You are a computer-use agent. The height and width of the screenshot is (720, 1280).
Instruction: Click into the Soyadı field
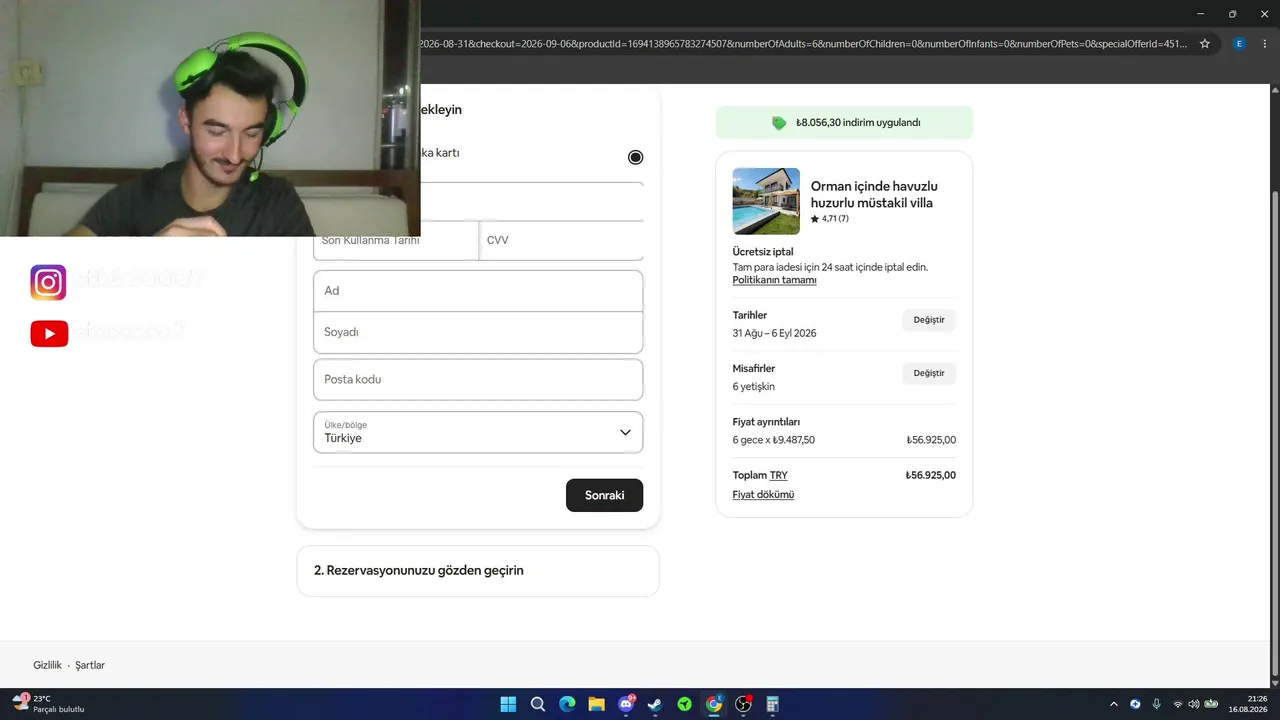(x=478, y=332)
